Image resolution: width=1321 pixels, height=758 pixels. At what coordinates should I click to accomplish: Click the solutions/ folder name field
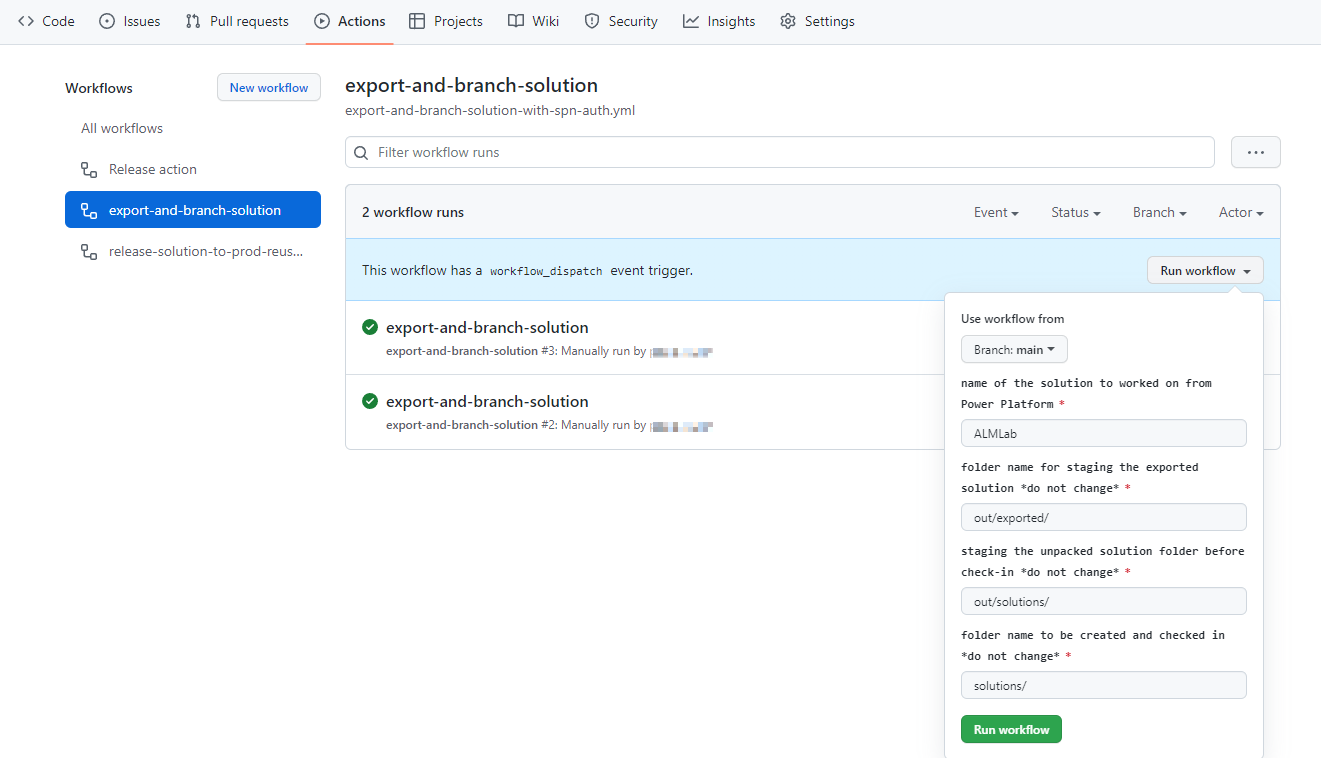pos(1103,685)
